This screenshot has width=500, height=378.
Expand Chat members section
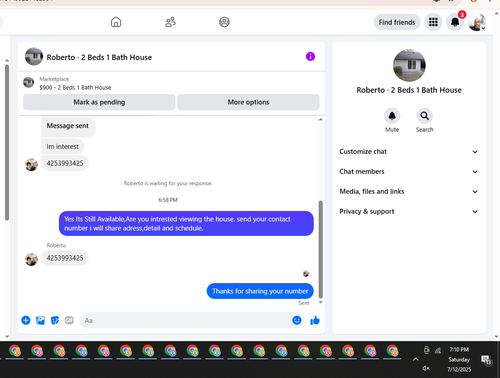(409, 172)
